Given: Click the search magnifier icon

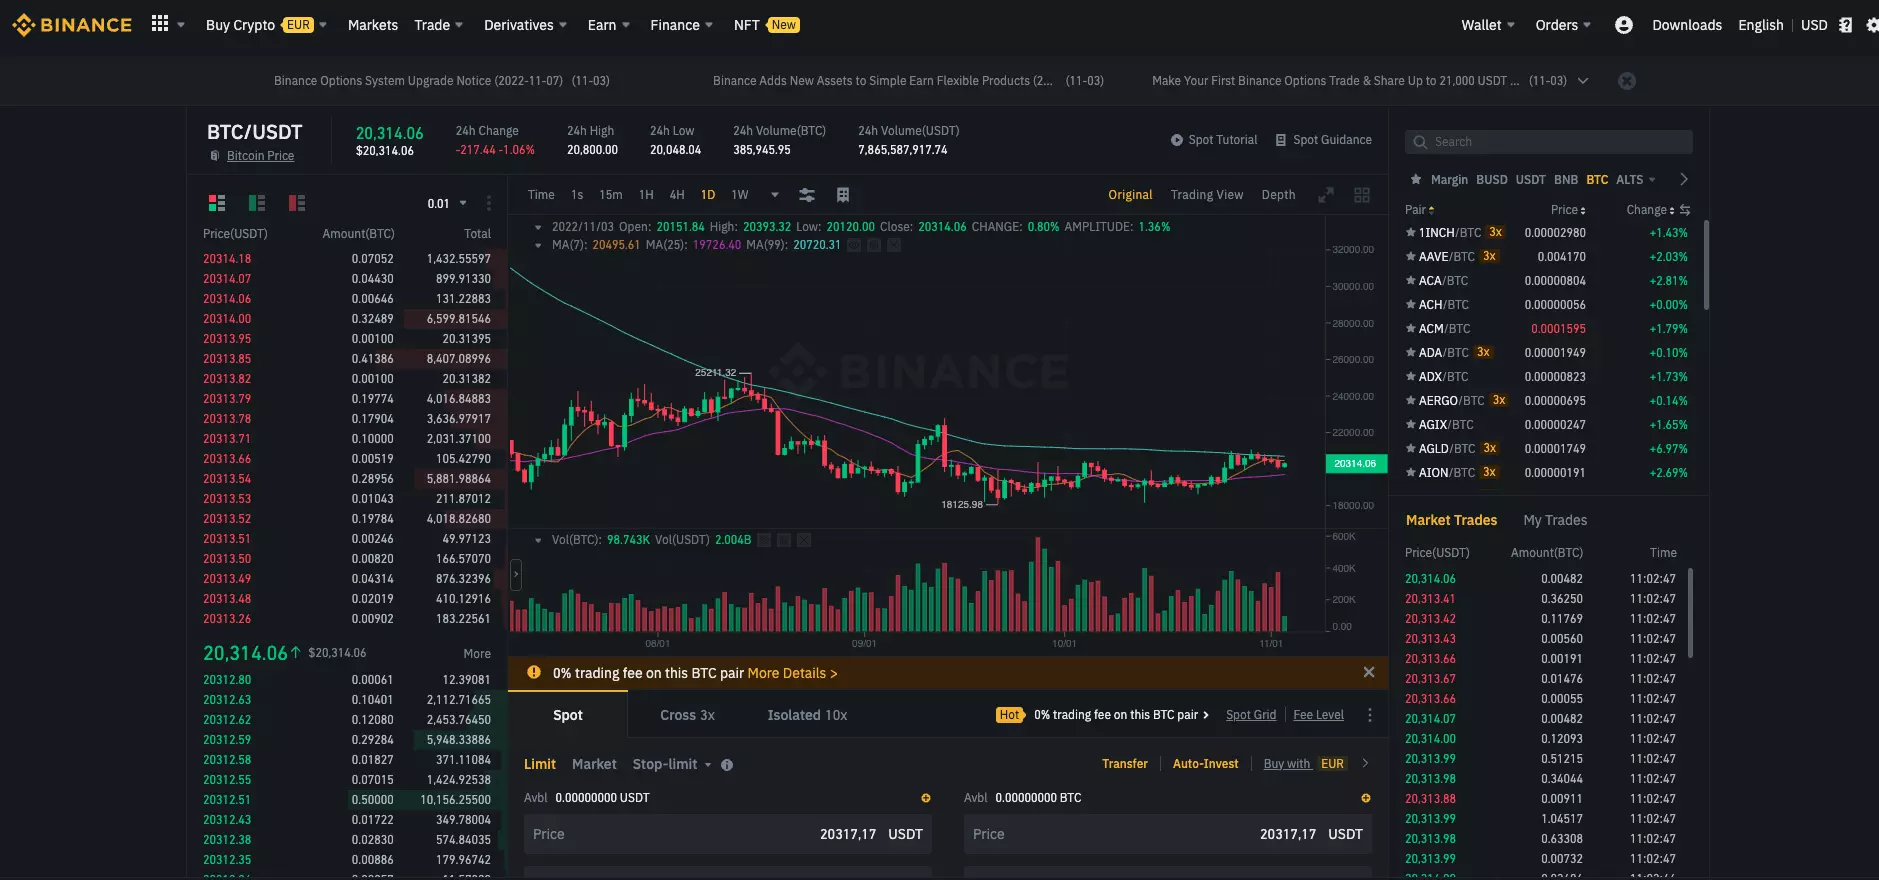Looking at the screenshot, I should [1420, 142].
